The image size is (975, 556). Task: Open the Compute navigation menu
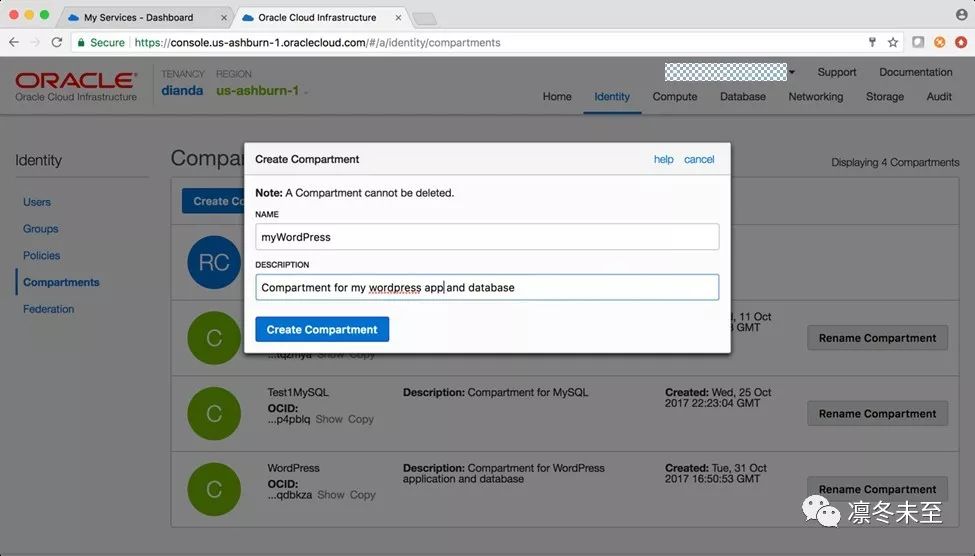[675, 96]
